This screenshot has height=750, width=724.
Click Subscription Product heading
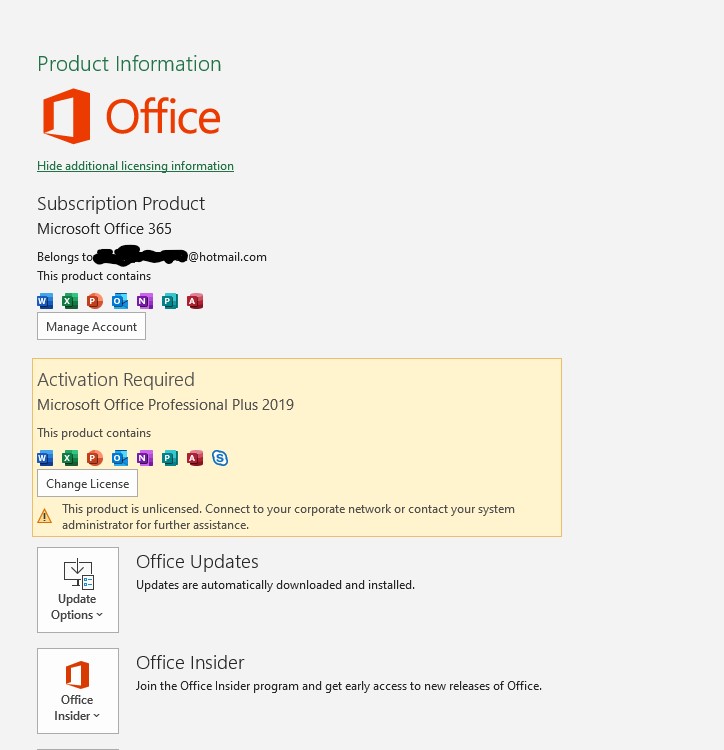click(x=121, y=204)
